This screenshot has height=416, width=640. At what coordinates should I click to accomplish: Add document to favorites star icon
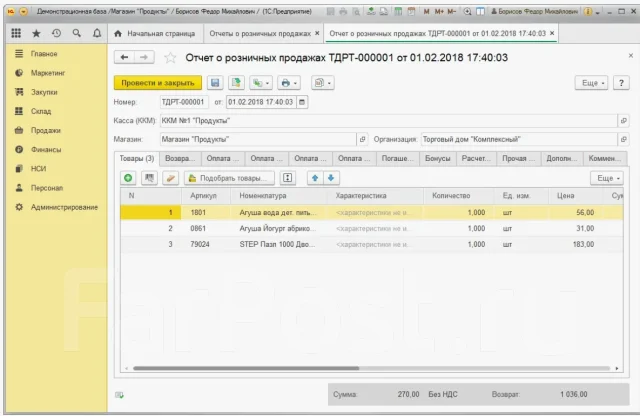pyautogui.click(x=170, y=58)
